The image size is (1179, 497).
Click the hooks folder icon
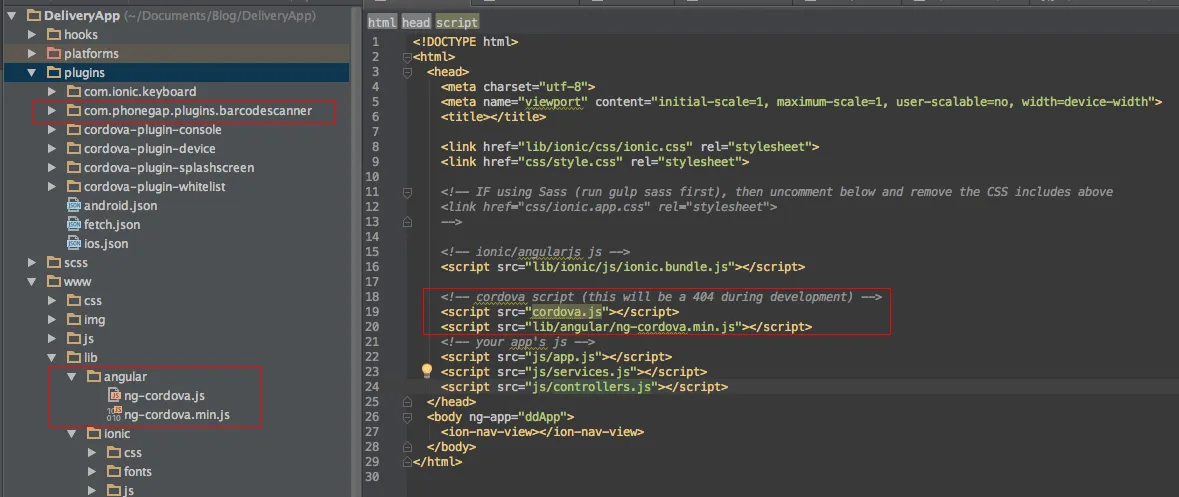(x=53, y=35)
